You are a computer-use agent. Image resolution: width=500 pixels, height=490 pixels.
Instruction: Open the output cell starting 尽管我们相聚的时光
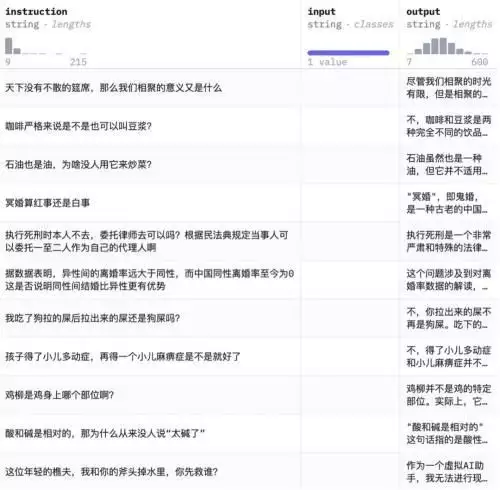coord(449,88)
